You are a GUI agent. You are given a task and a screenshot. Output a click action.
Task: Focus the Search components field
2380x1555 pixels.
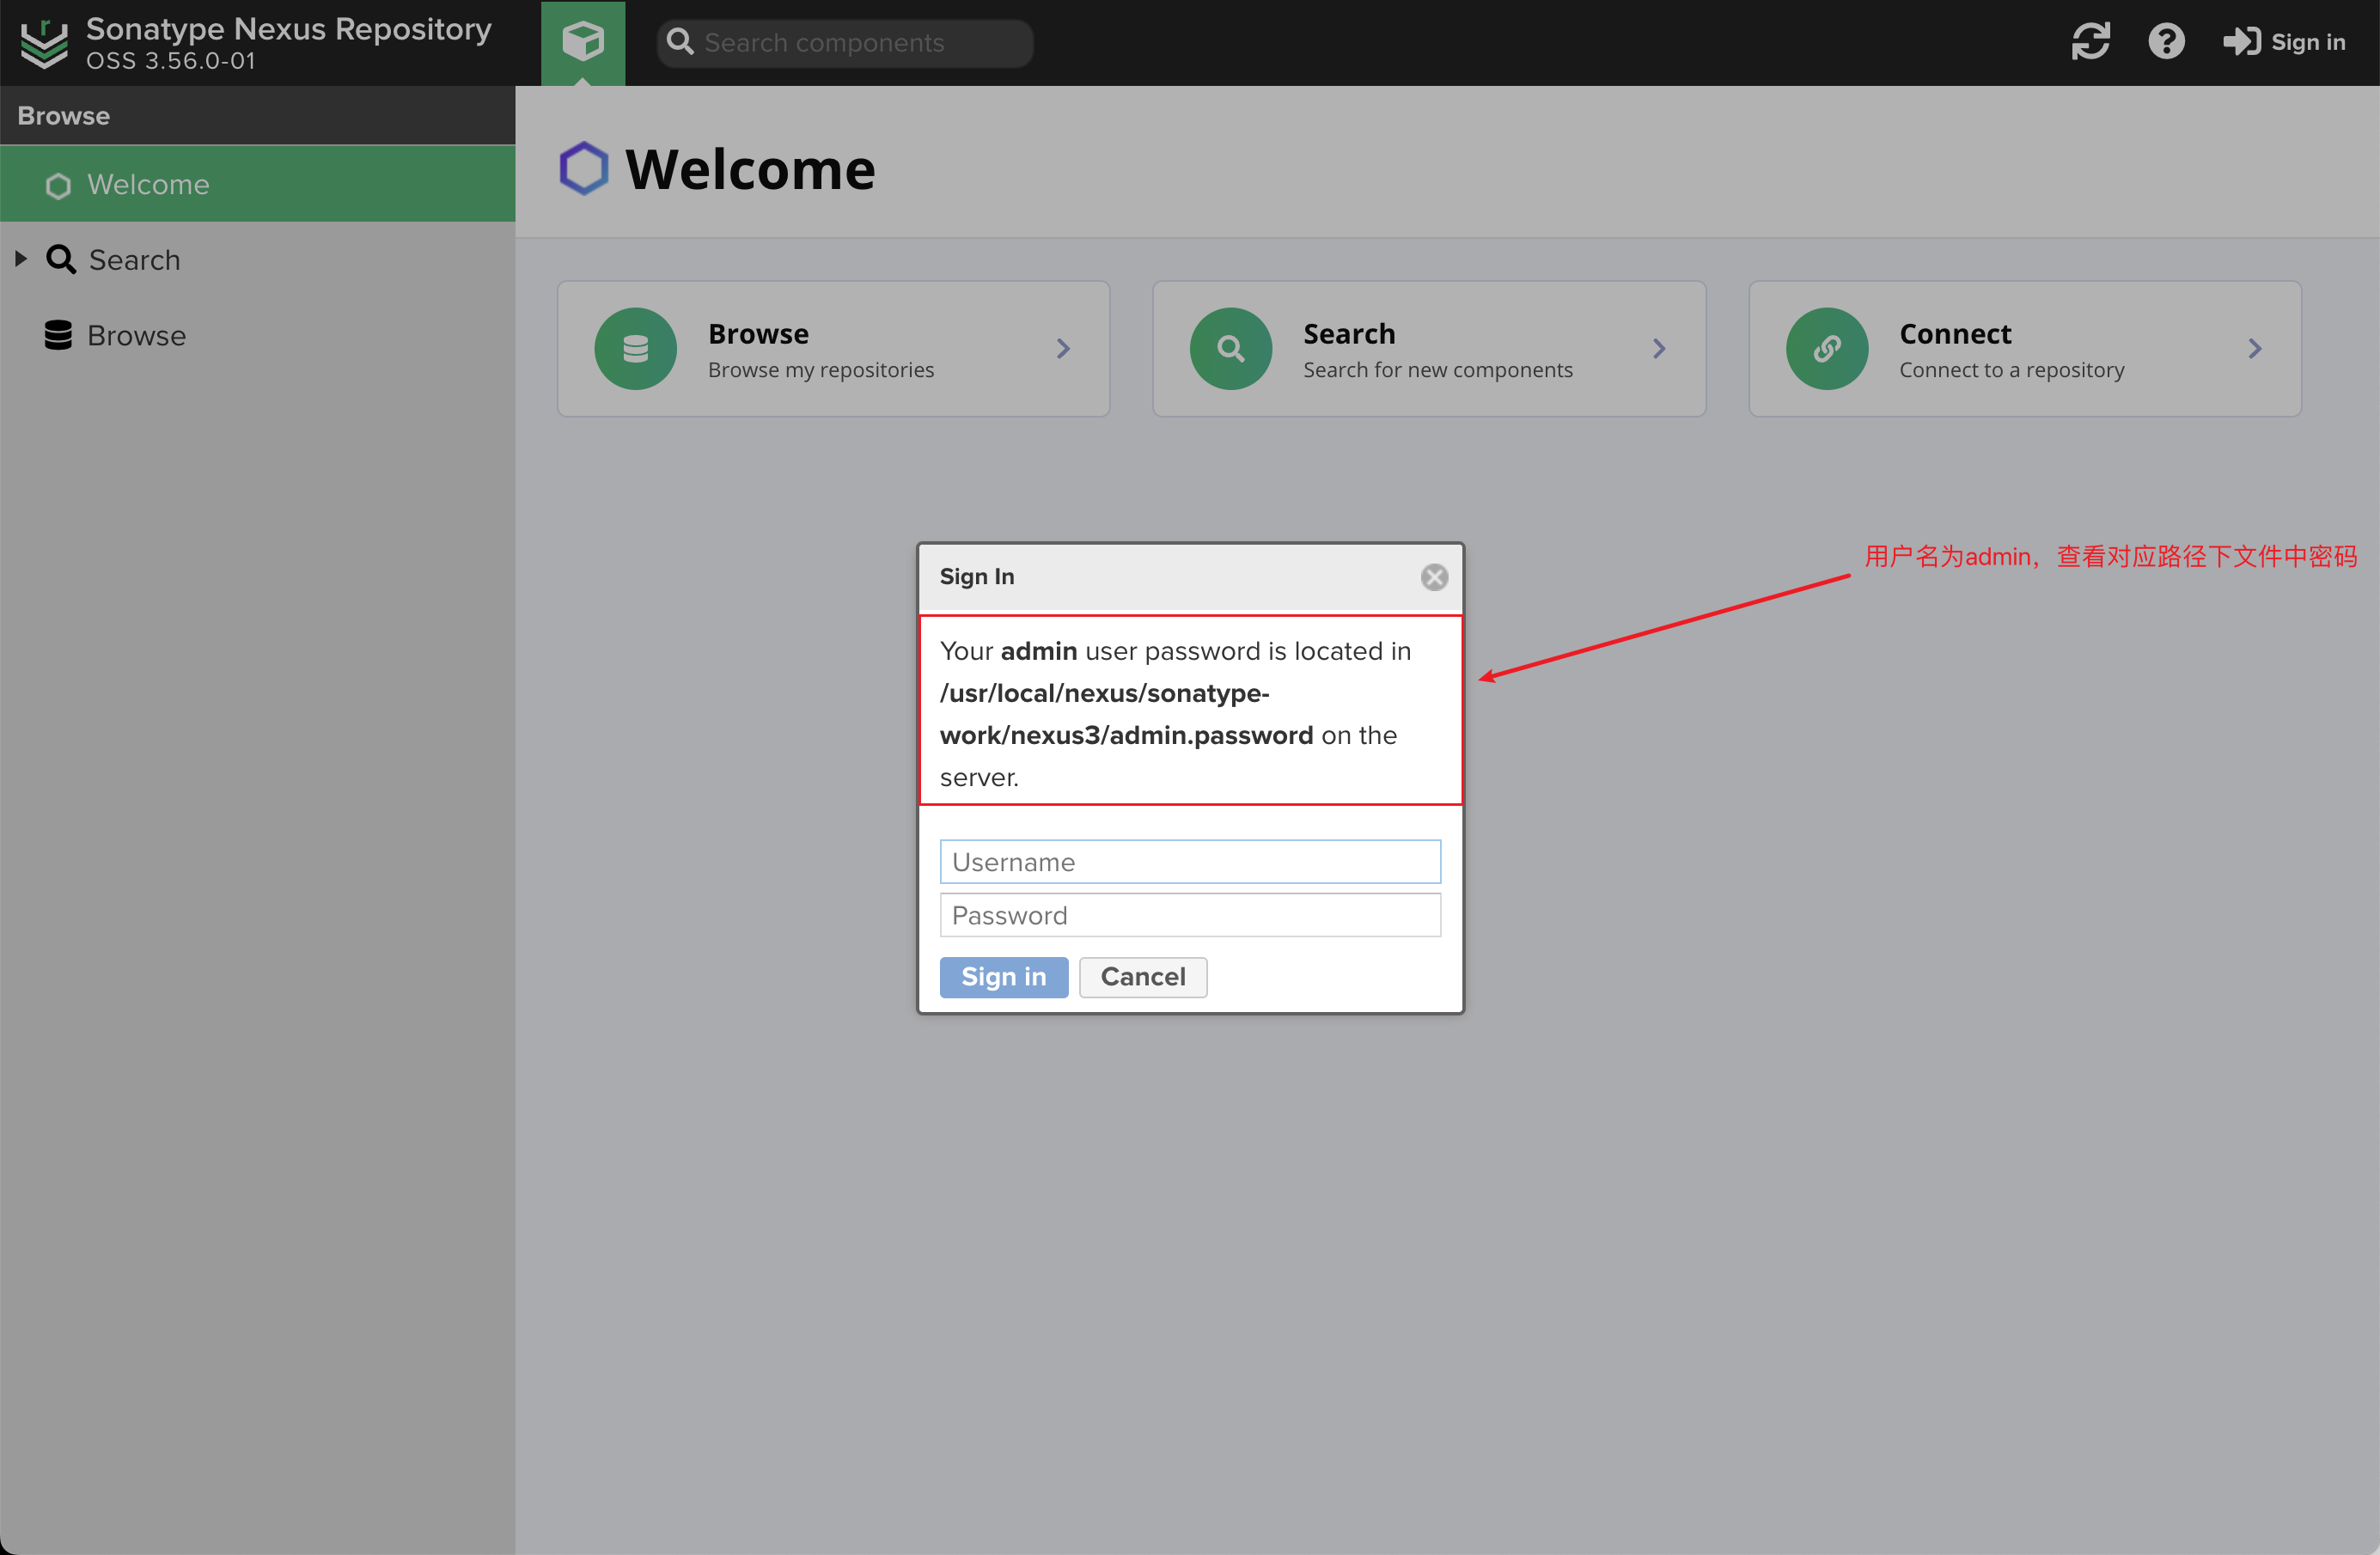845,43
